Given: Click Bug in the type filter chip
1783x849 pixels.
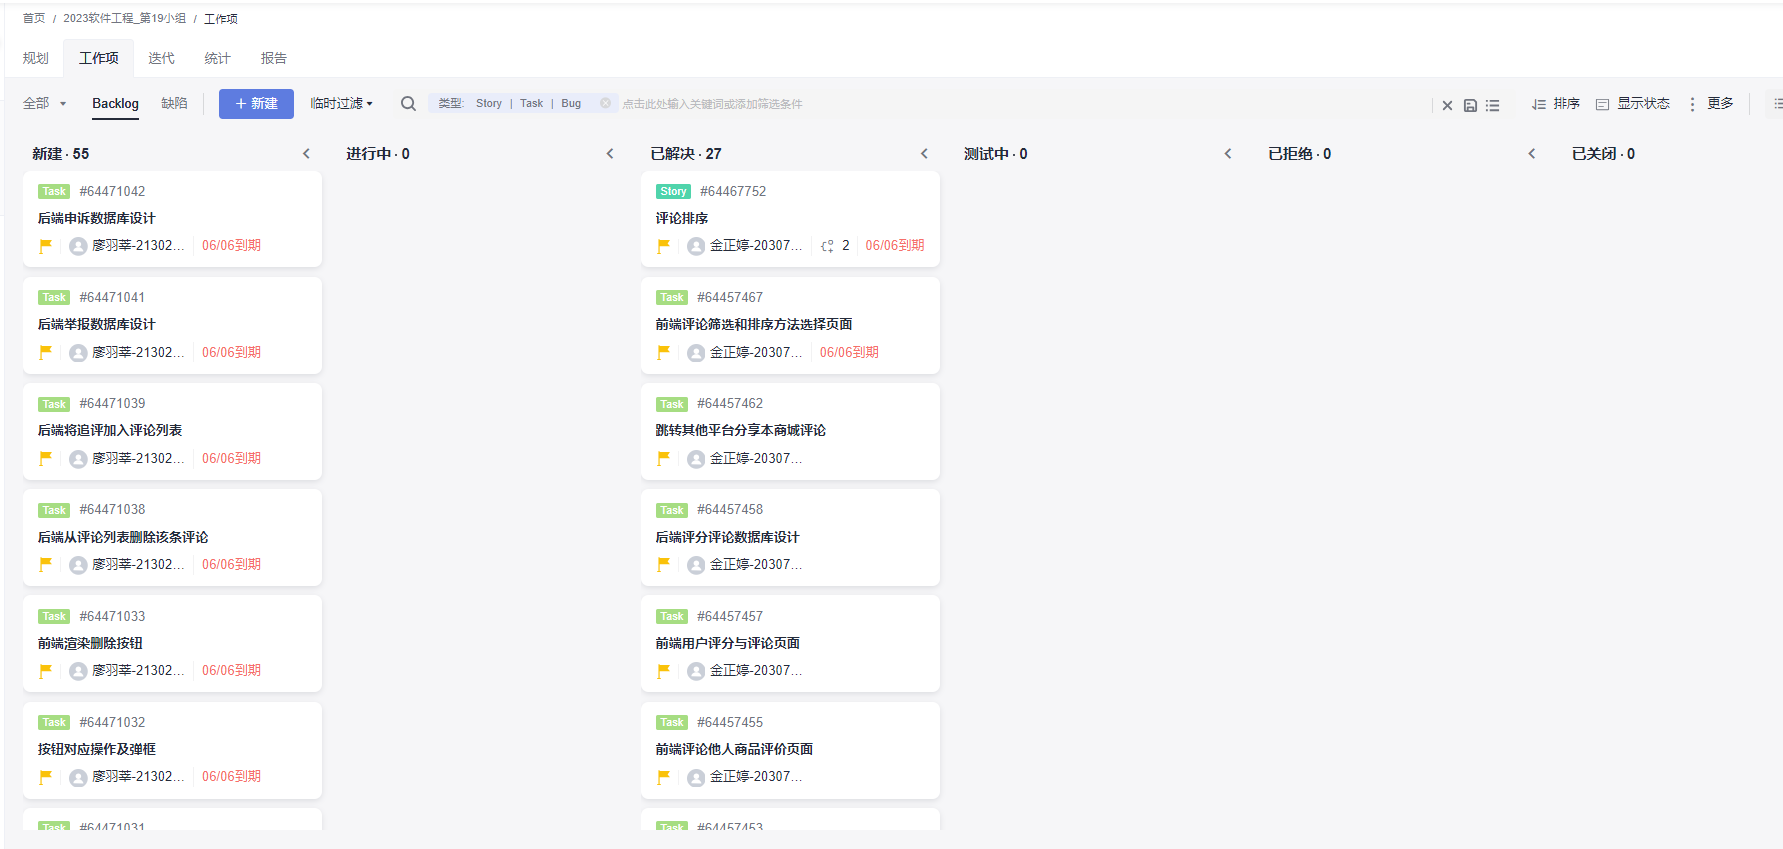Looking at the screenshot, I should (x=571, y=103).
